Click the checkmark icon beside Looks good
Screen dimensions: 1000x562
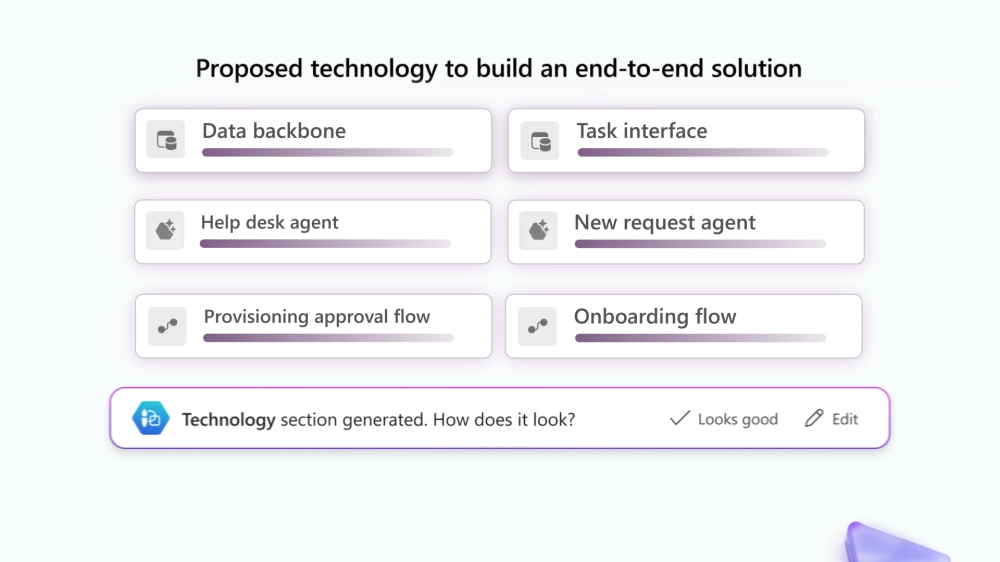(680, 418)
